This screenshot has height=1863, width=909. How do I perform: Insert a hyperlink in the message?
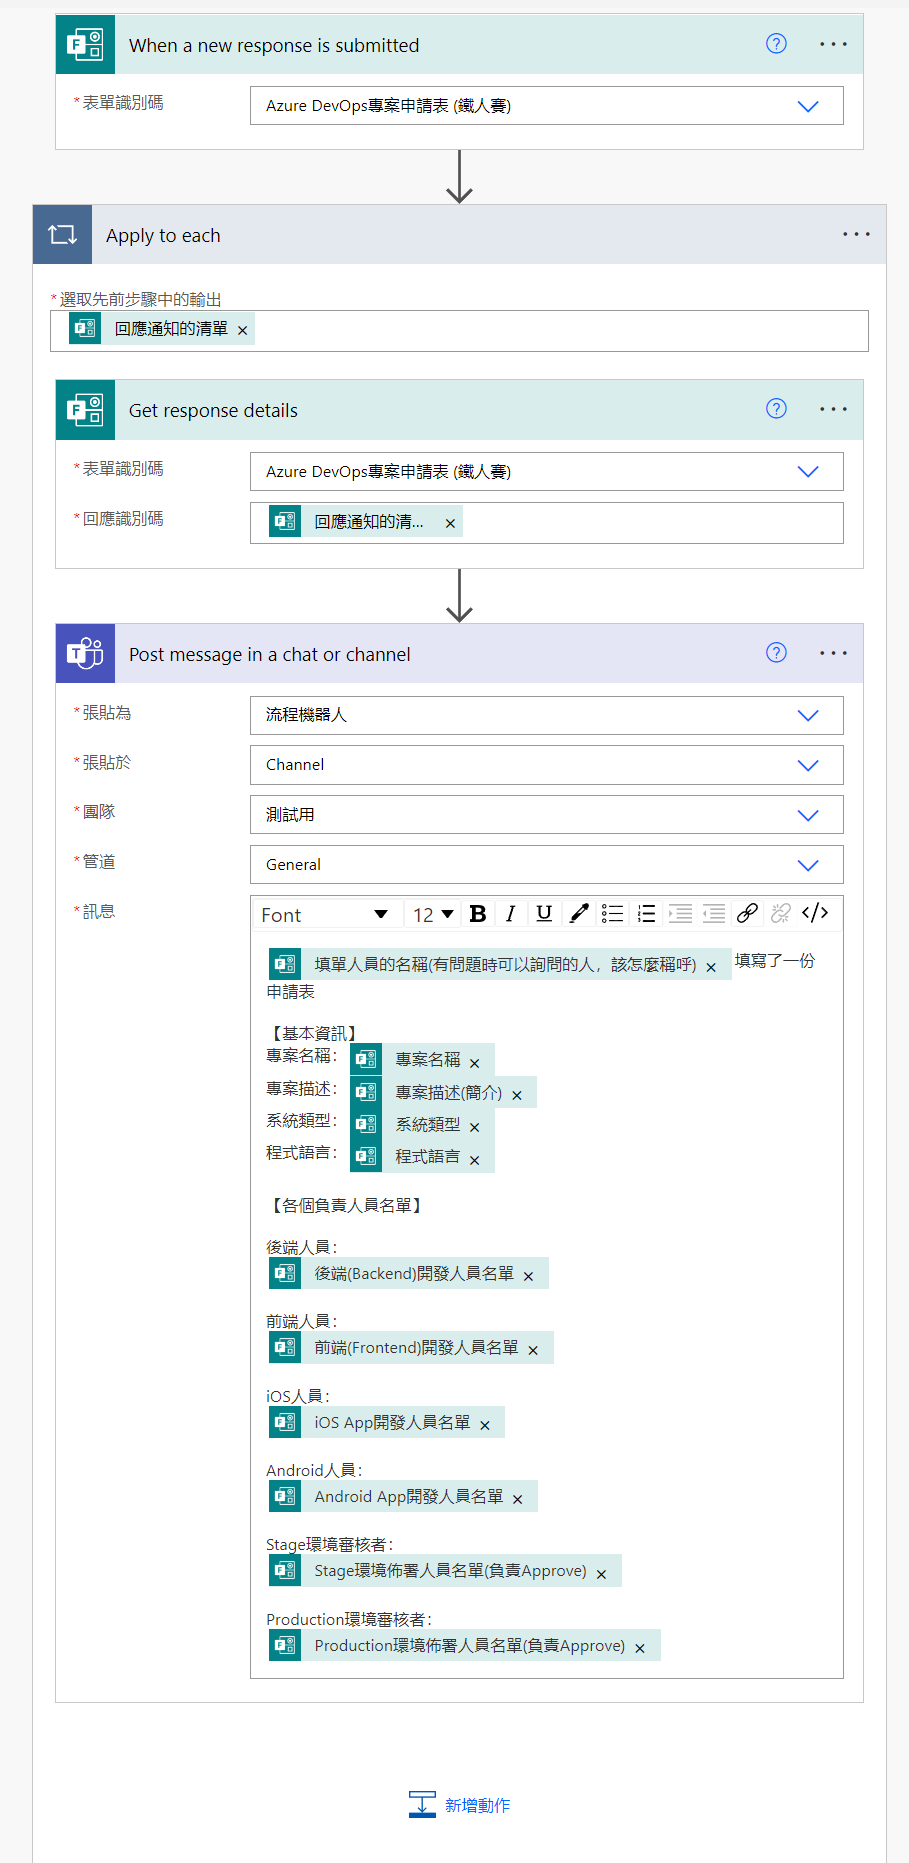(747, 913)
